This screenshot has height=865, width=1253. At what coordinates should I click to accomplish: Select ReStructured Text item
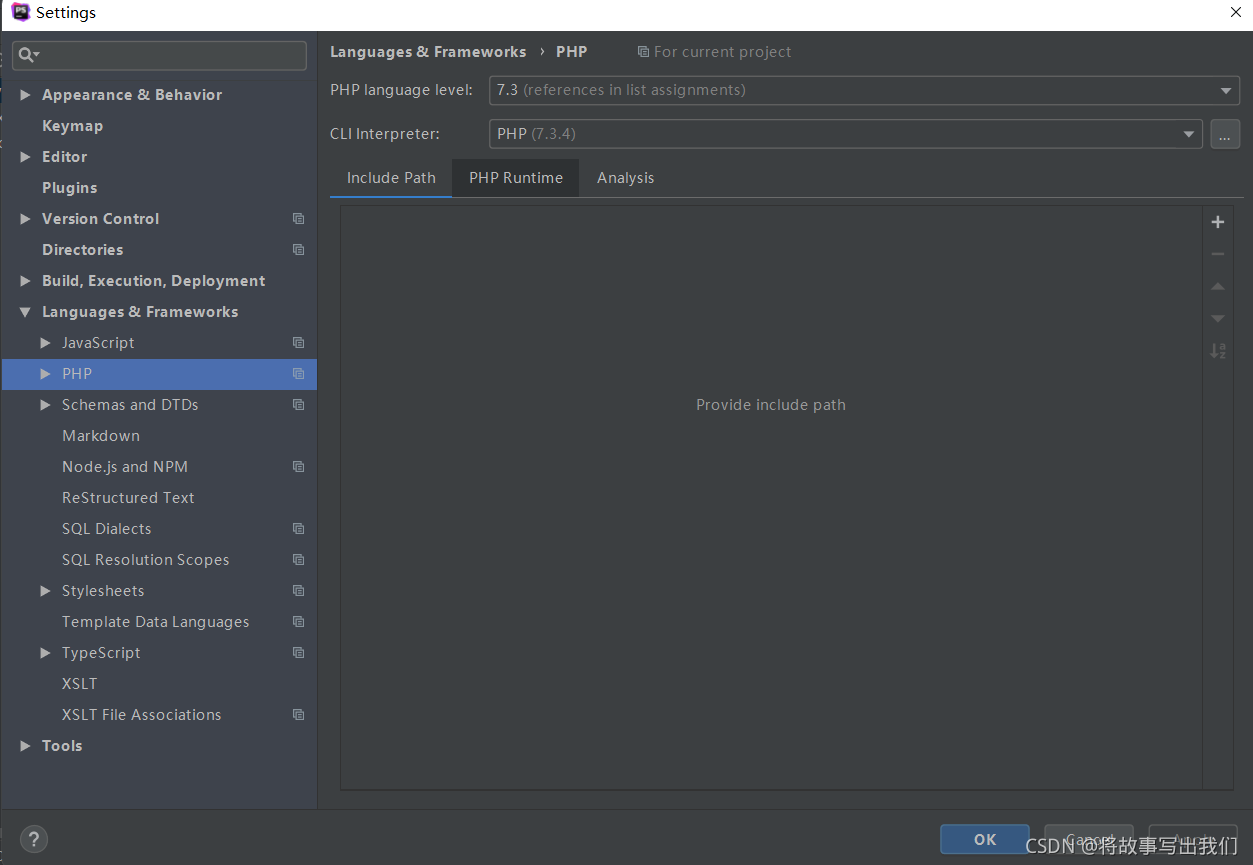(x=128, y=498)
